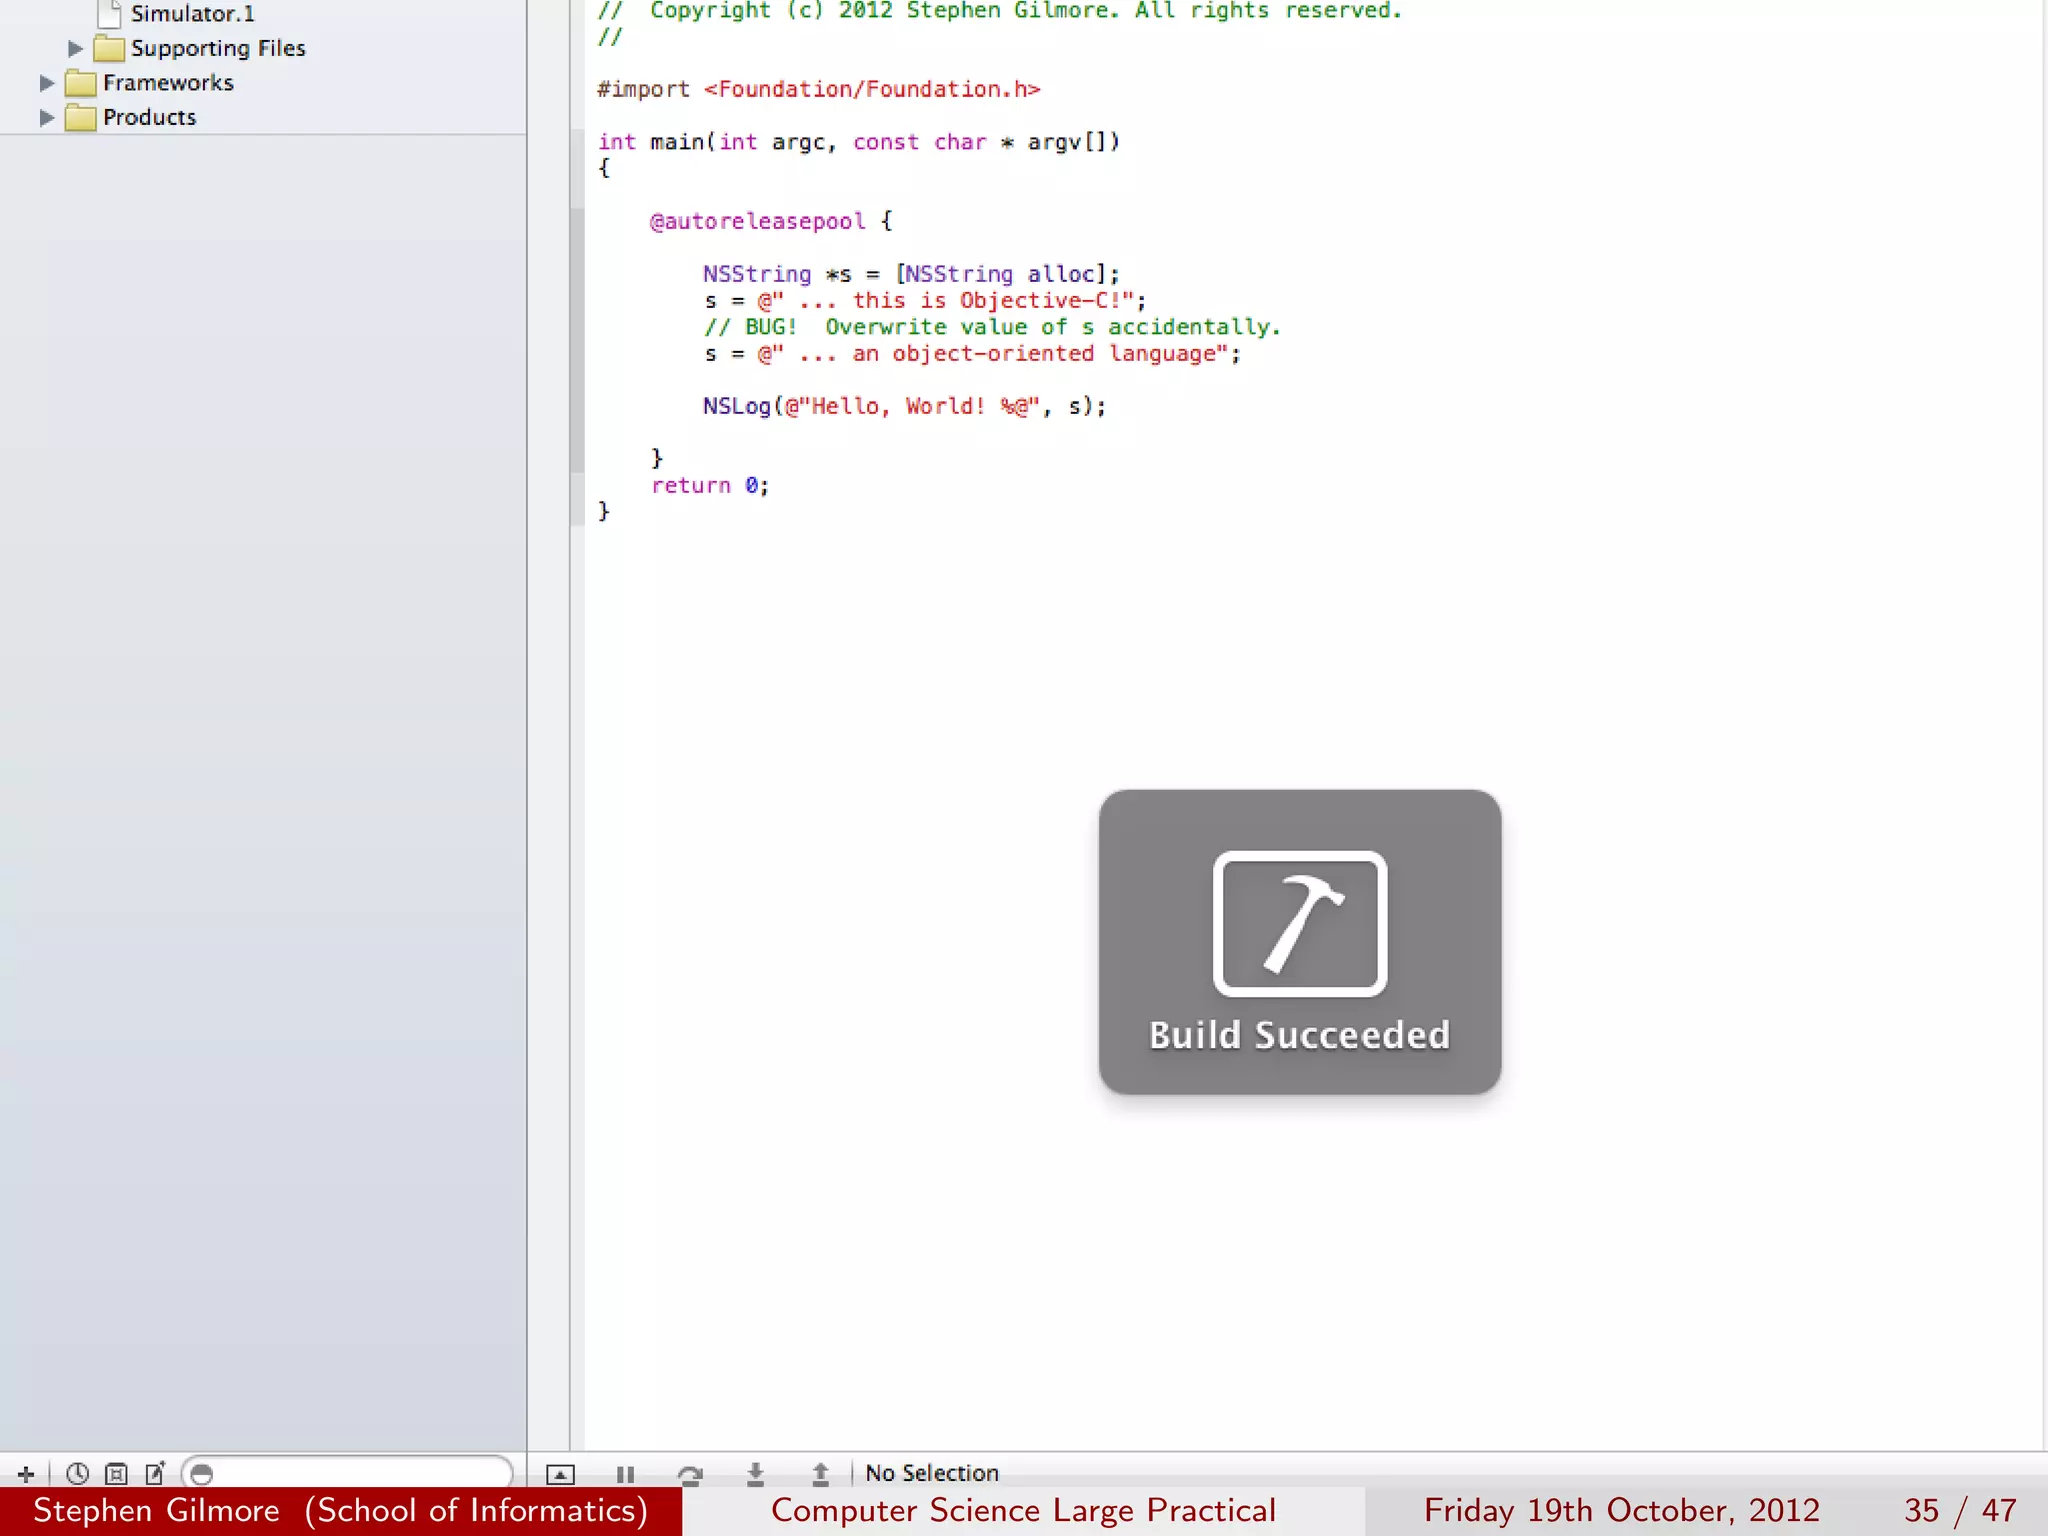Click the Step Over debug icon
The image size is (2048, 1536).
click(x=690, y=1474)
